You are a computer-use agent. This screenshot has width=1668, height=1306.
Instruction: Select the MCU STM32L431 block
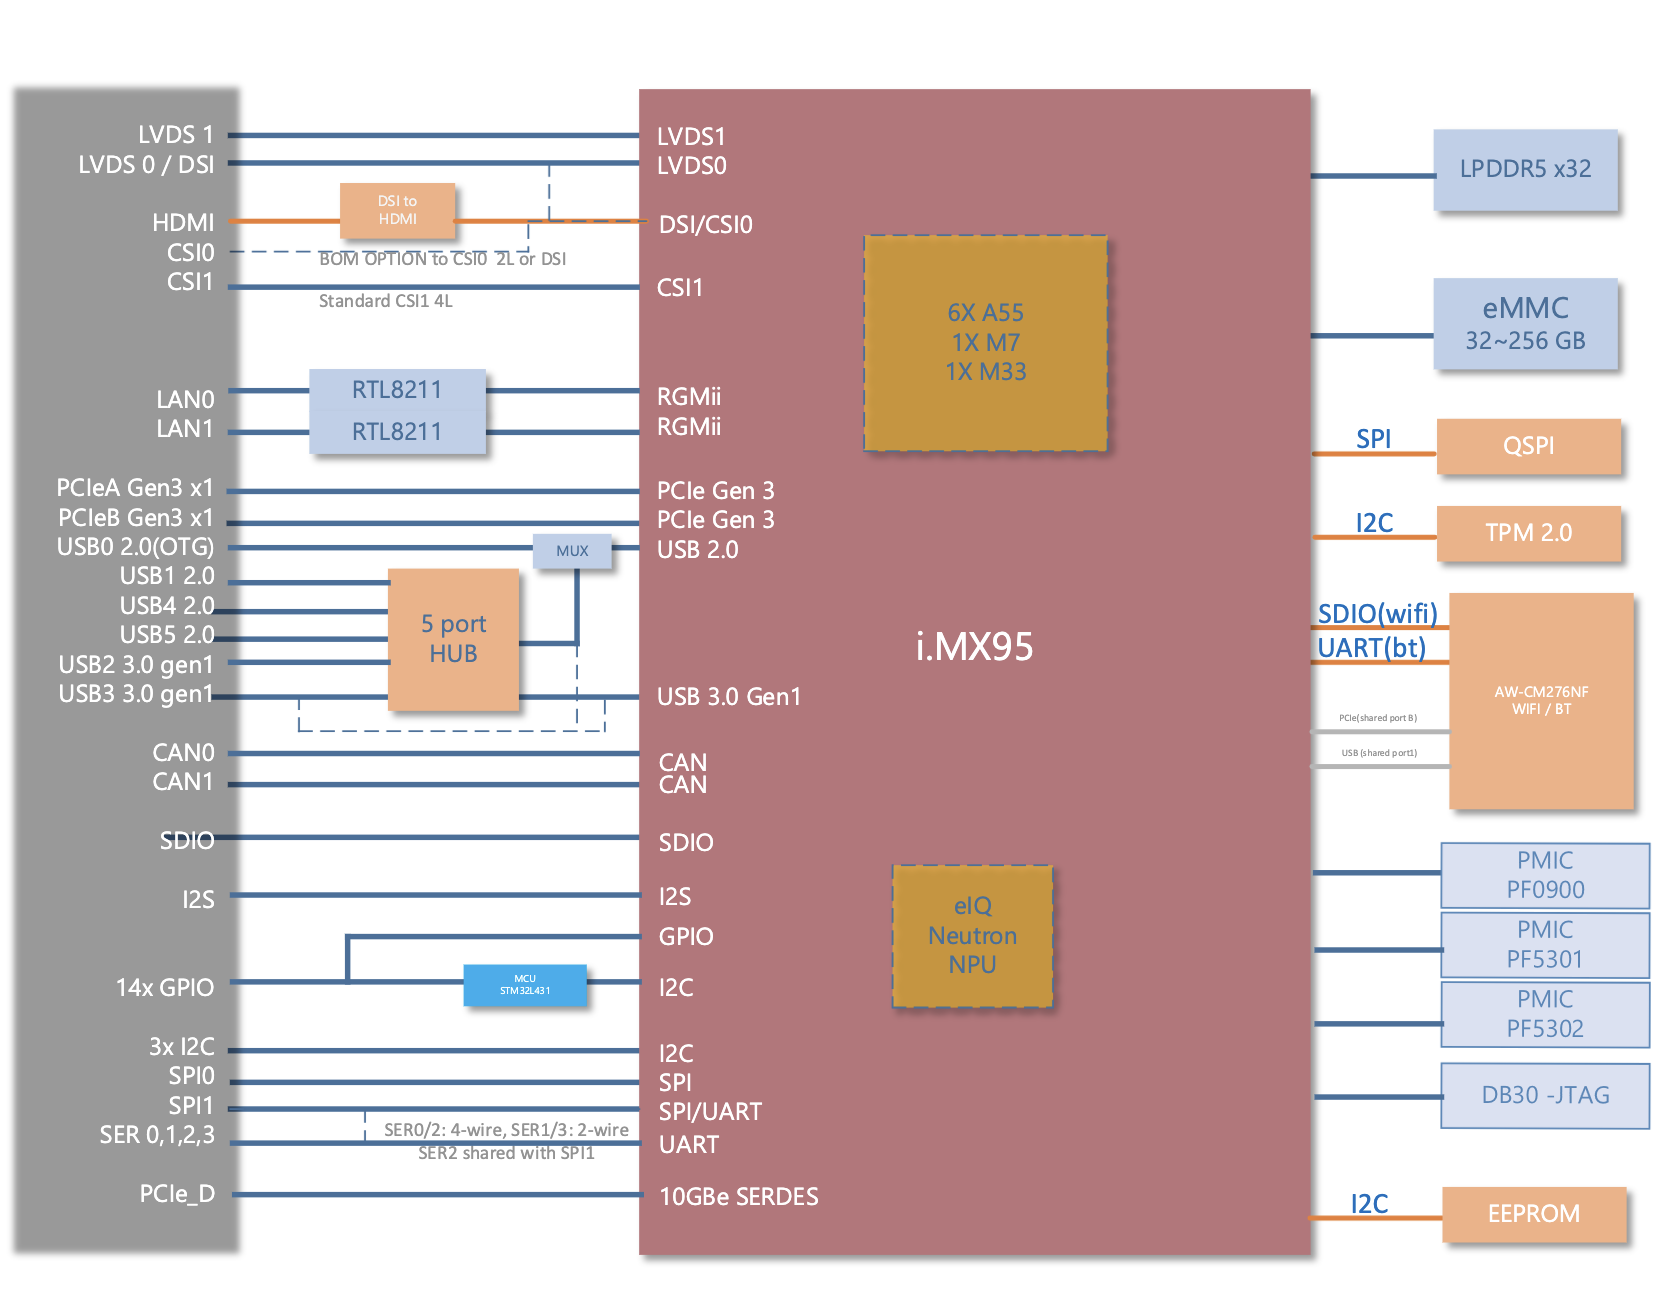[x=525, y=985]
